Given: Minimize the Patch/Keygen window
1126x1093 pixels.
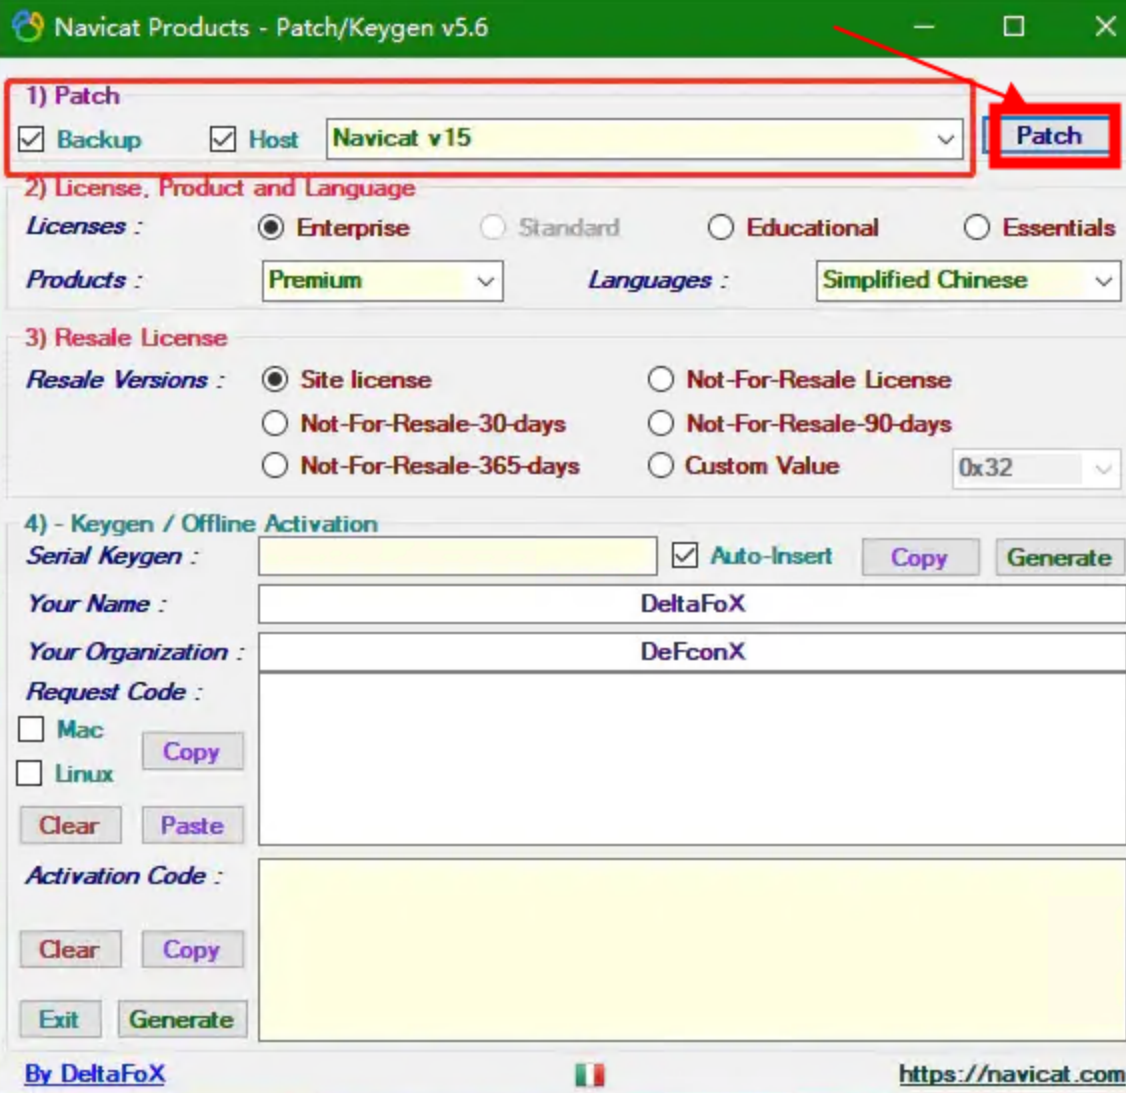Looking at the screenshot, I should coord(923,27).
